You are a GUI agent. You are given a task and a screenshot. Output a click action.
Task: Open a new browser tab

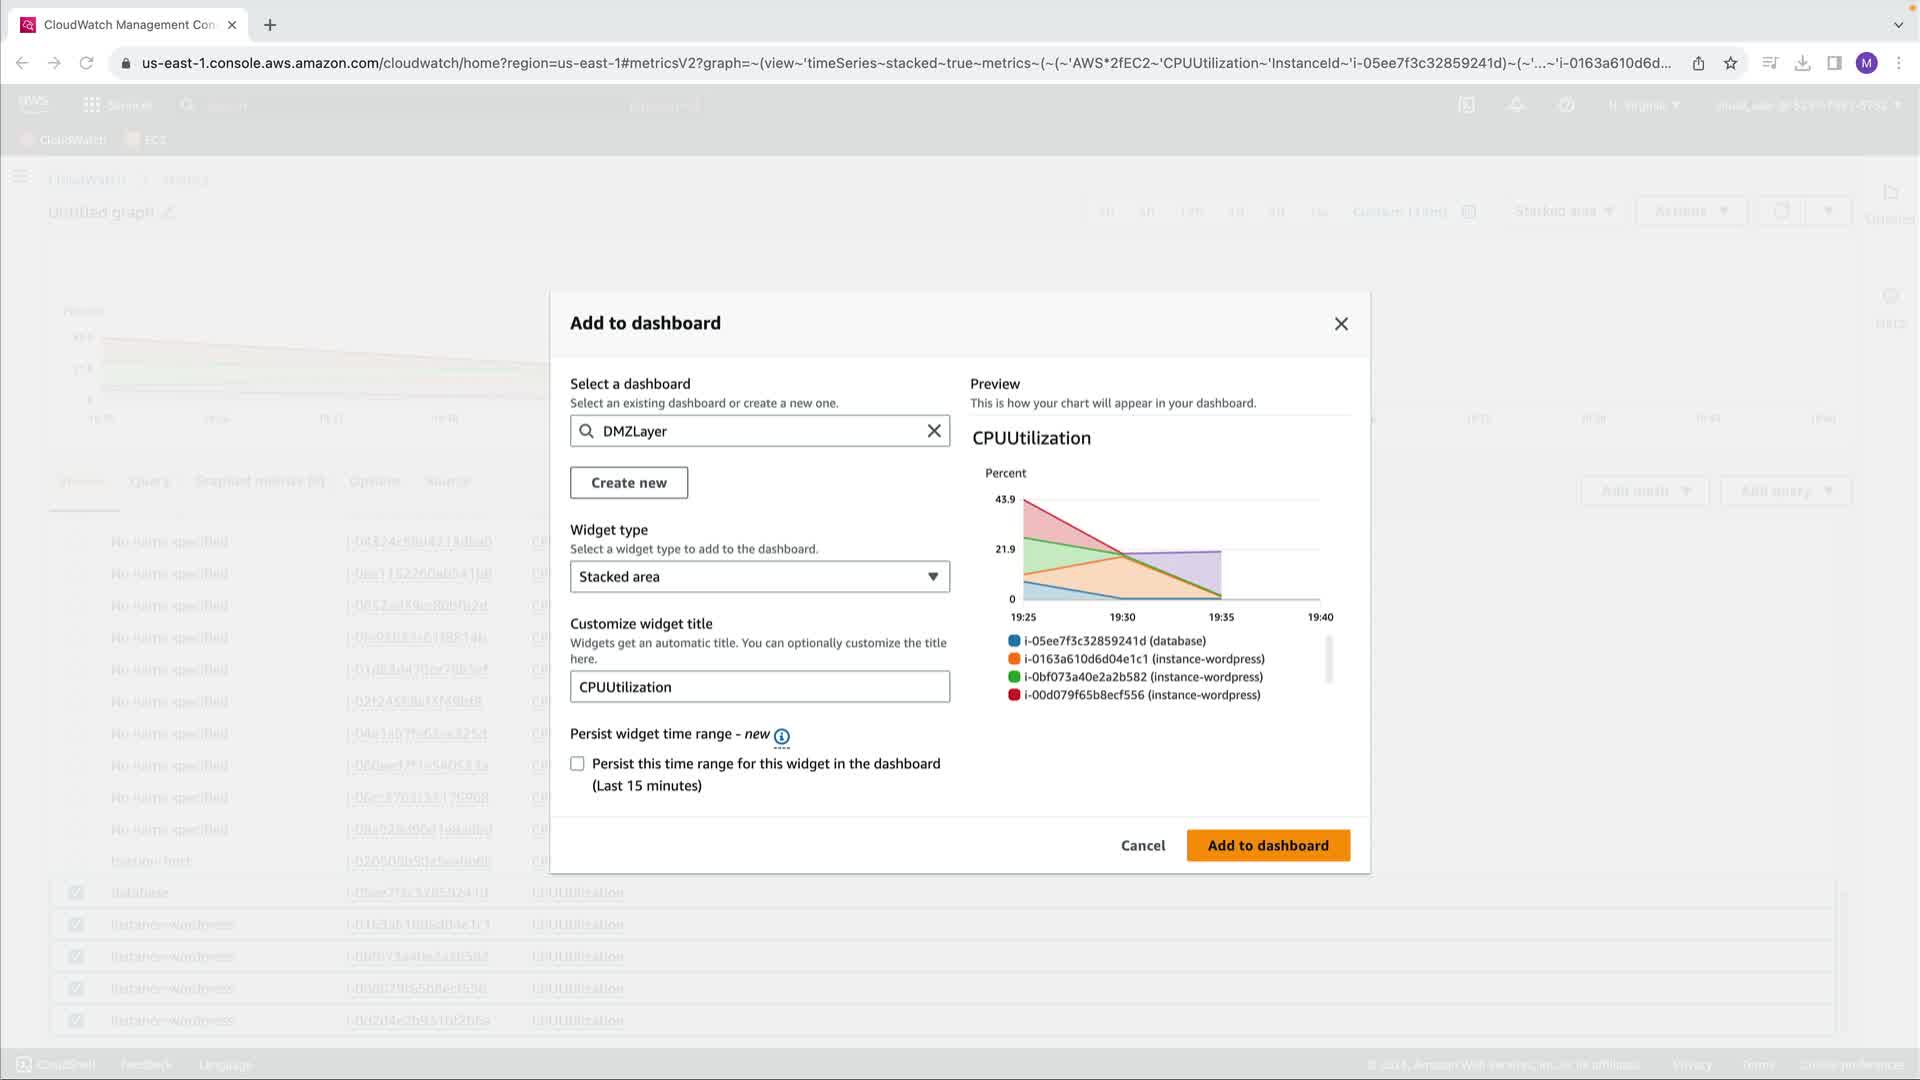point(270,25)
